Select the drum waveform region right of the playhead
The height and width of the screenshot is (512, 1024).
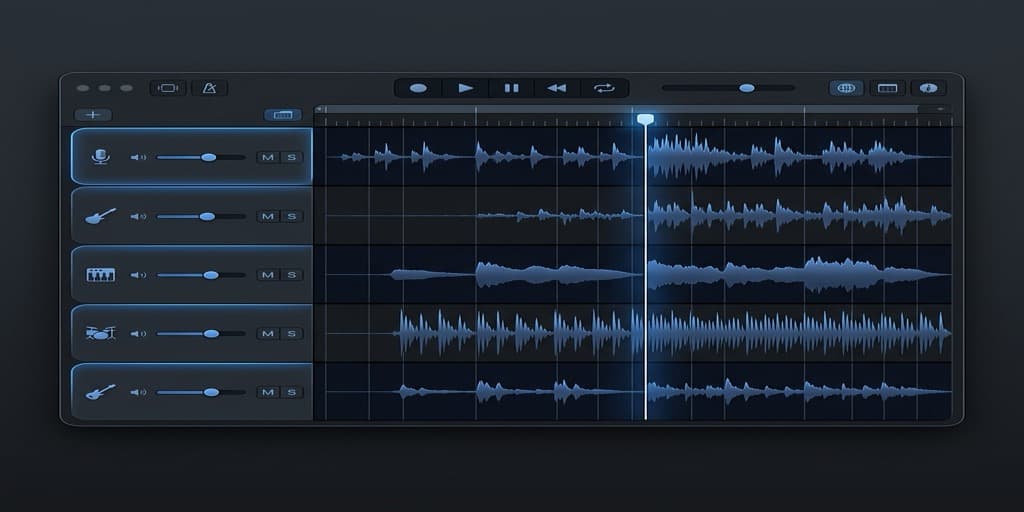click(799, 332)
